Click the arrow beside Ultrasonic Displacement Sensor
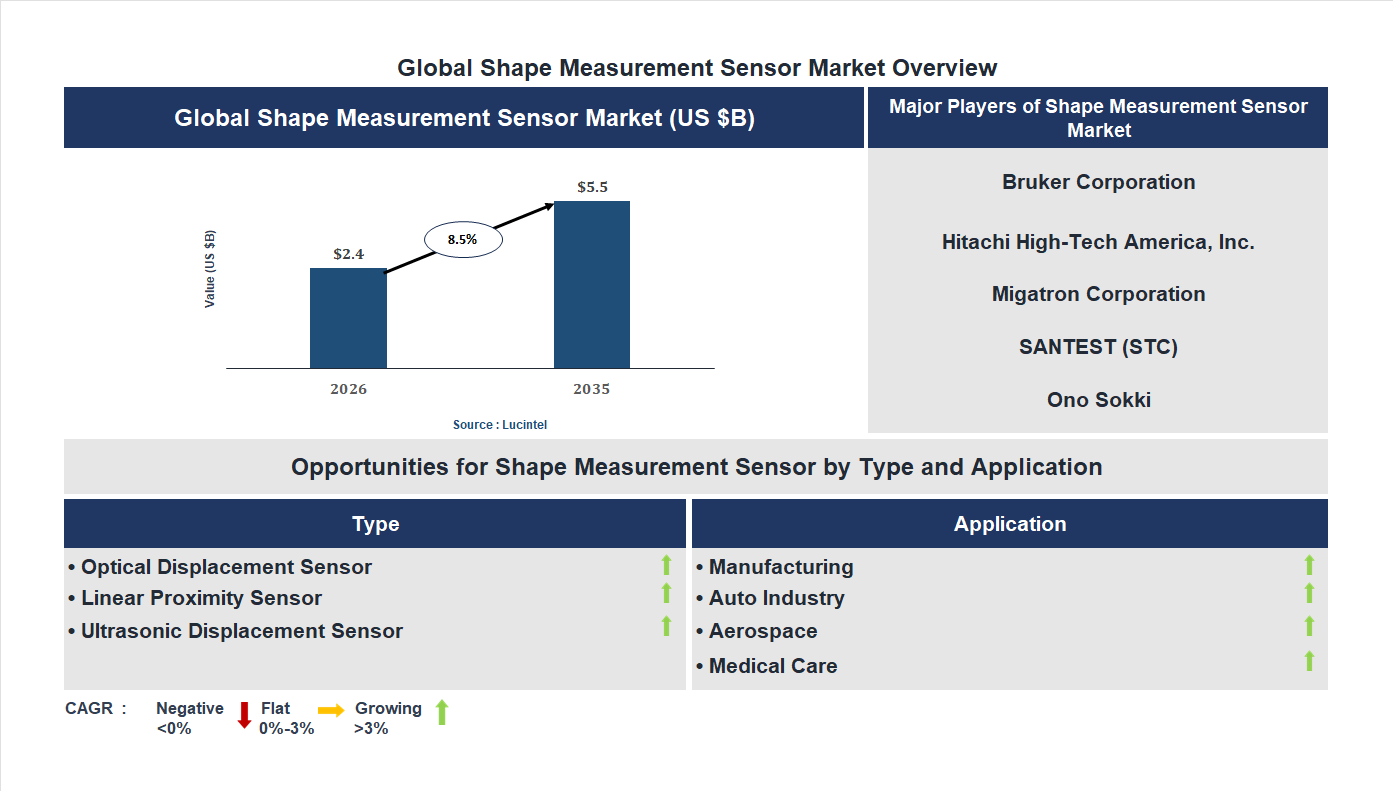Image resolution: width=1393 pixels, height=791 pixels. click(x=666, y=627)
